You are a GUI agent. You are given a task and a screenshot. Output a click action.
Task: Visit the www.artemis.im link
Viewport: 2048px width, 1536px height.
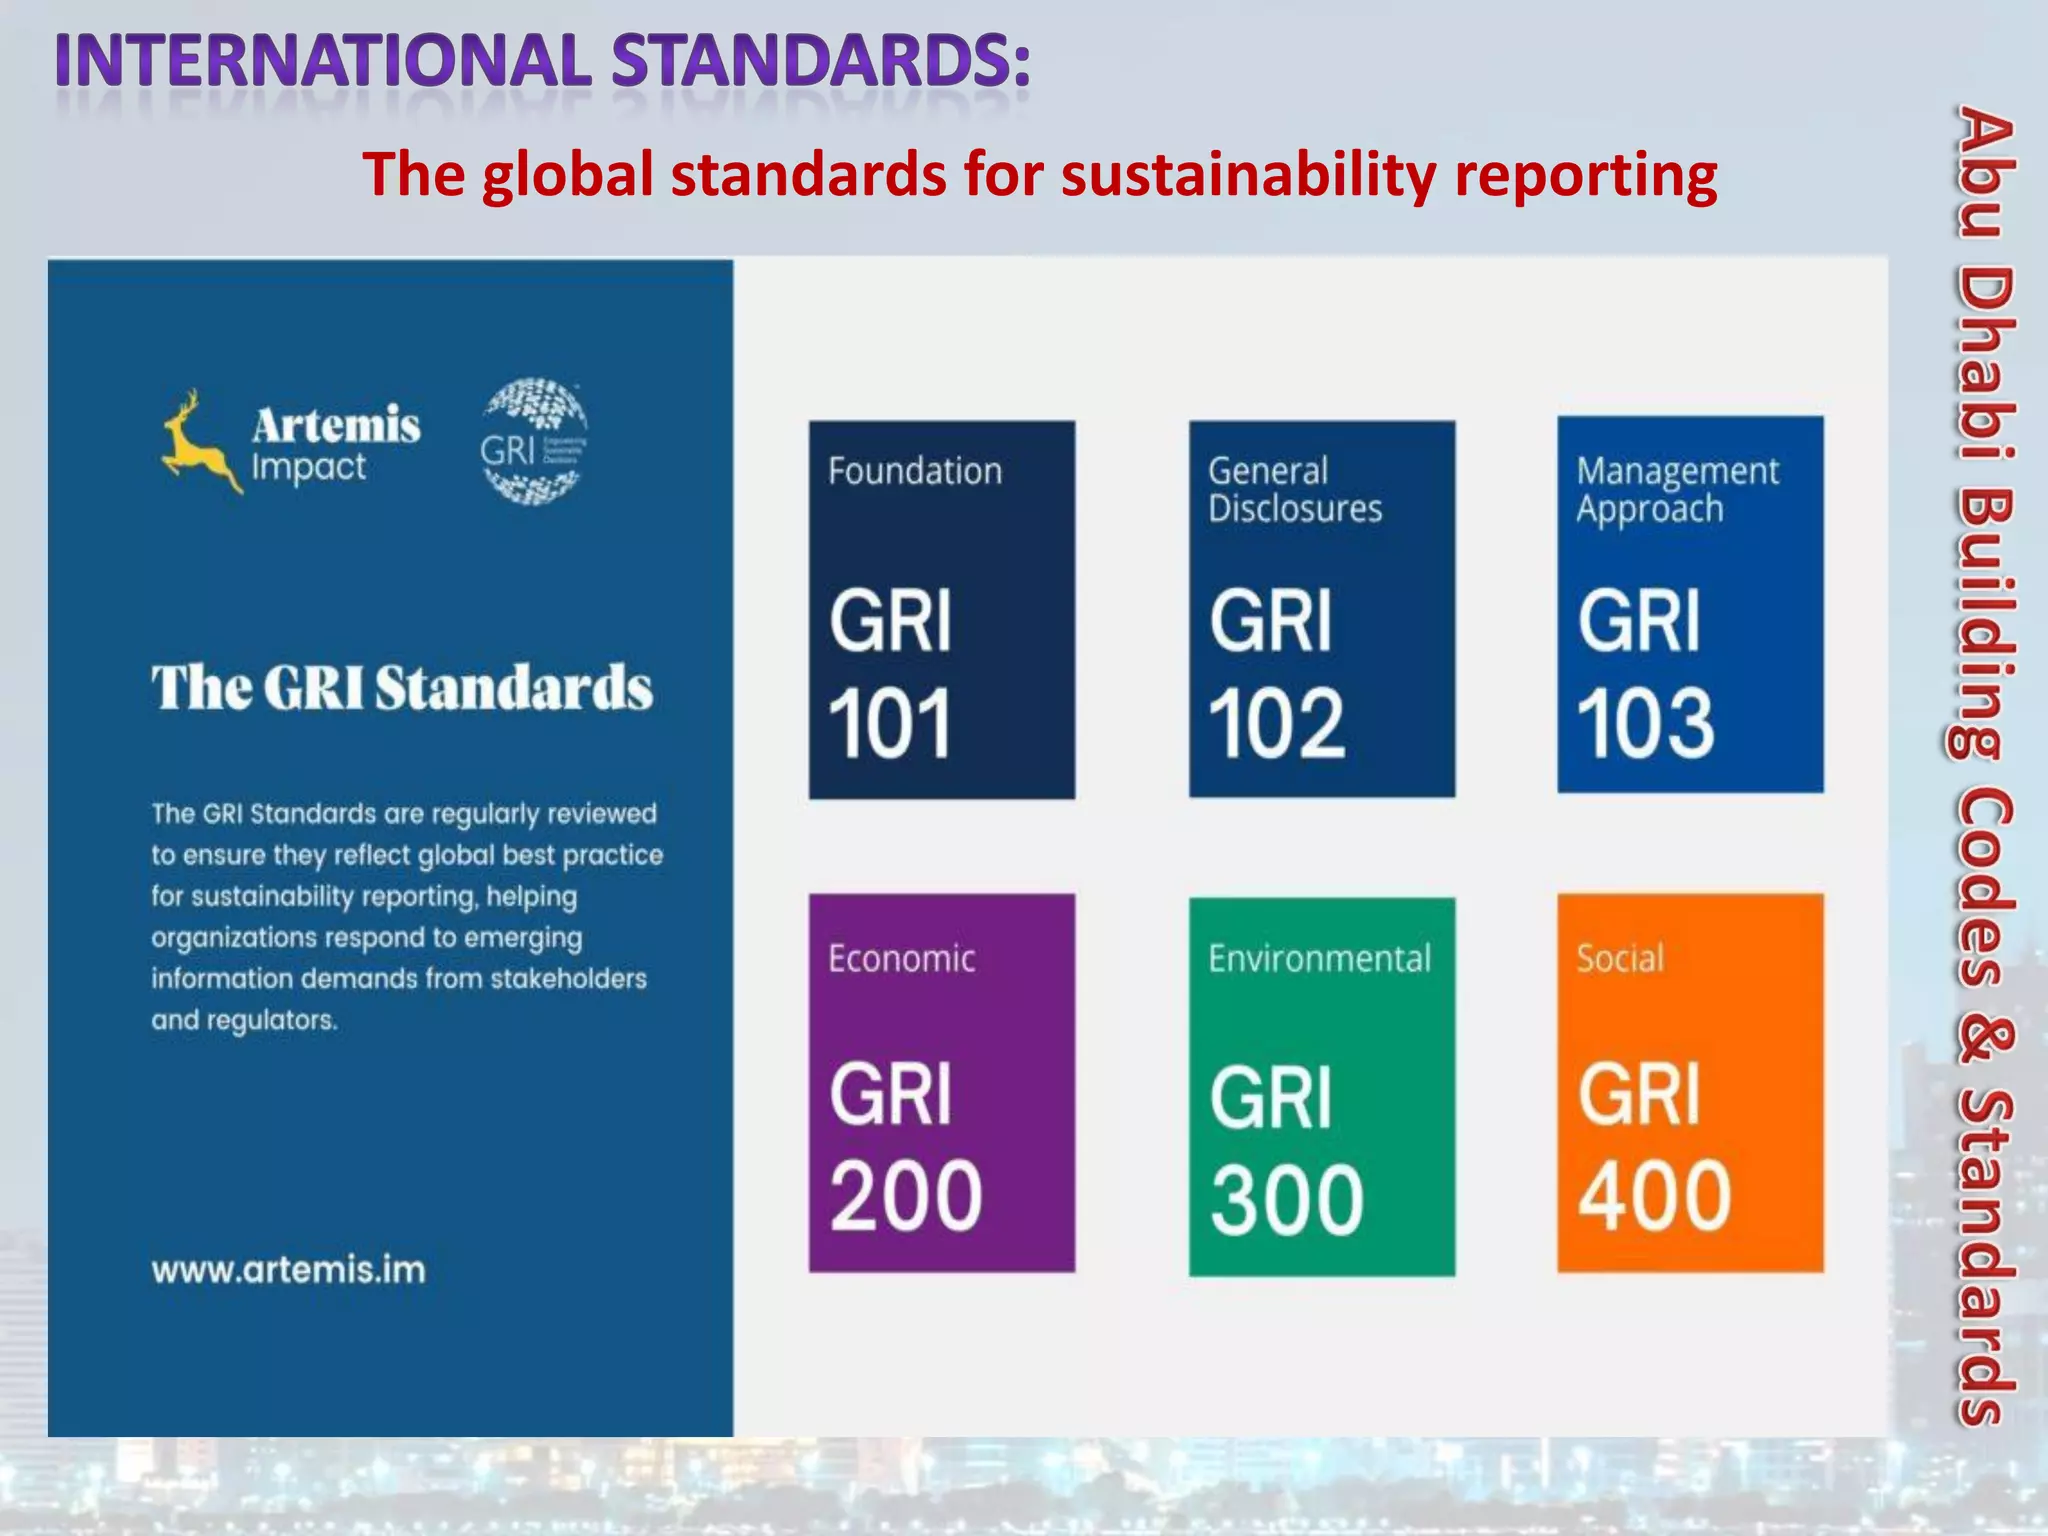click(x=289, y=1270)
